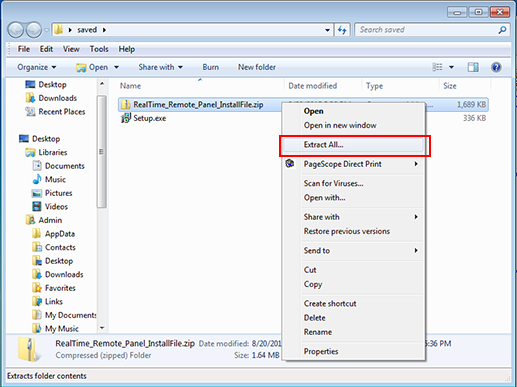This screenshot has height=387, width=517.
Task: Expand the Organize dropdown
Action: pos(37,67)
